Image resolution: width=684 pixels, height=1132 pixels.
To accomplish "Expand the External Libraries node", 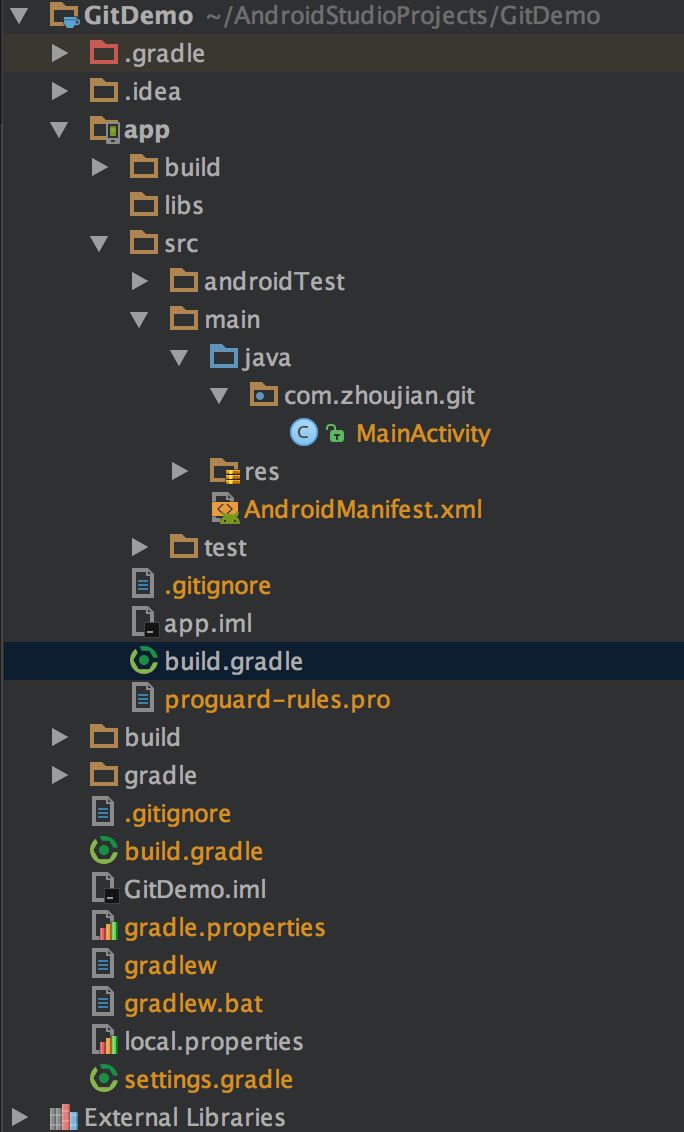I will click(19, 1117).
